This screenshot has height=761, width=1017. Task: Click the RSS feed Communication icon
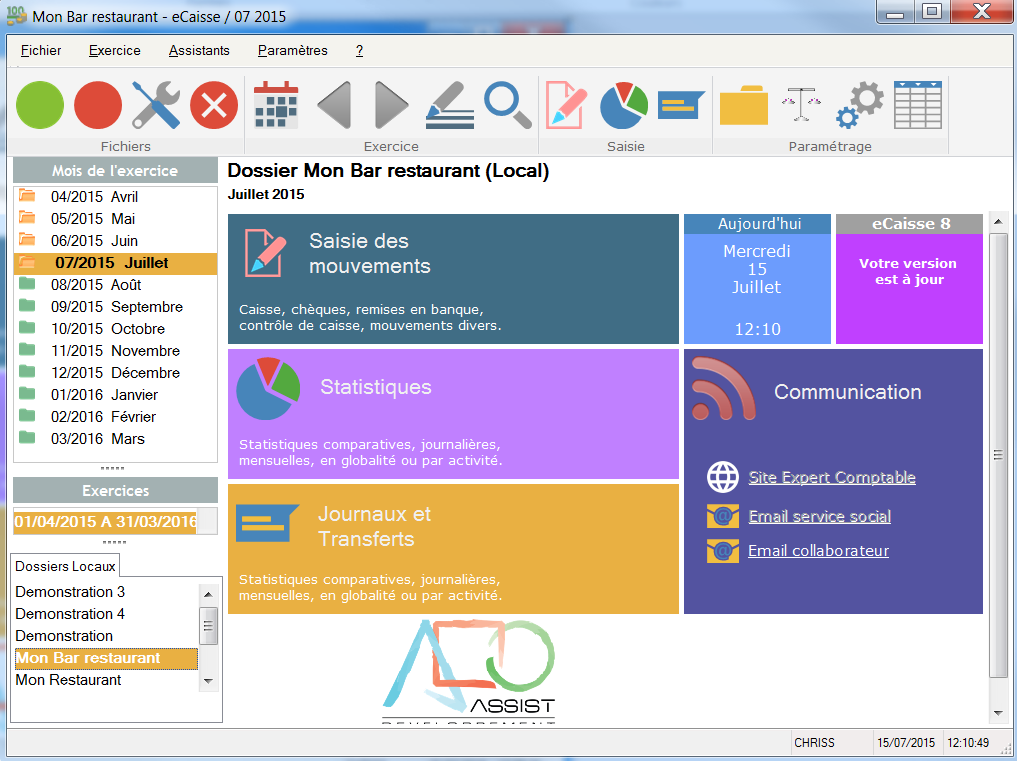(x=722, y=389)
